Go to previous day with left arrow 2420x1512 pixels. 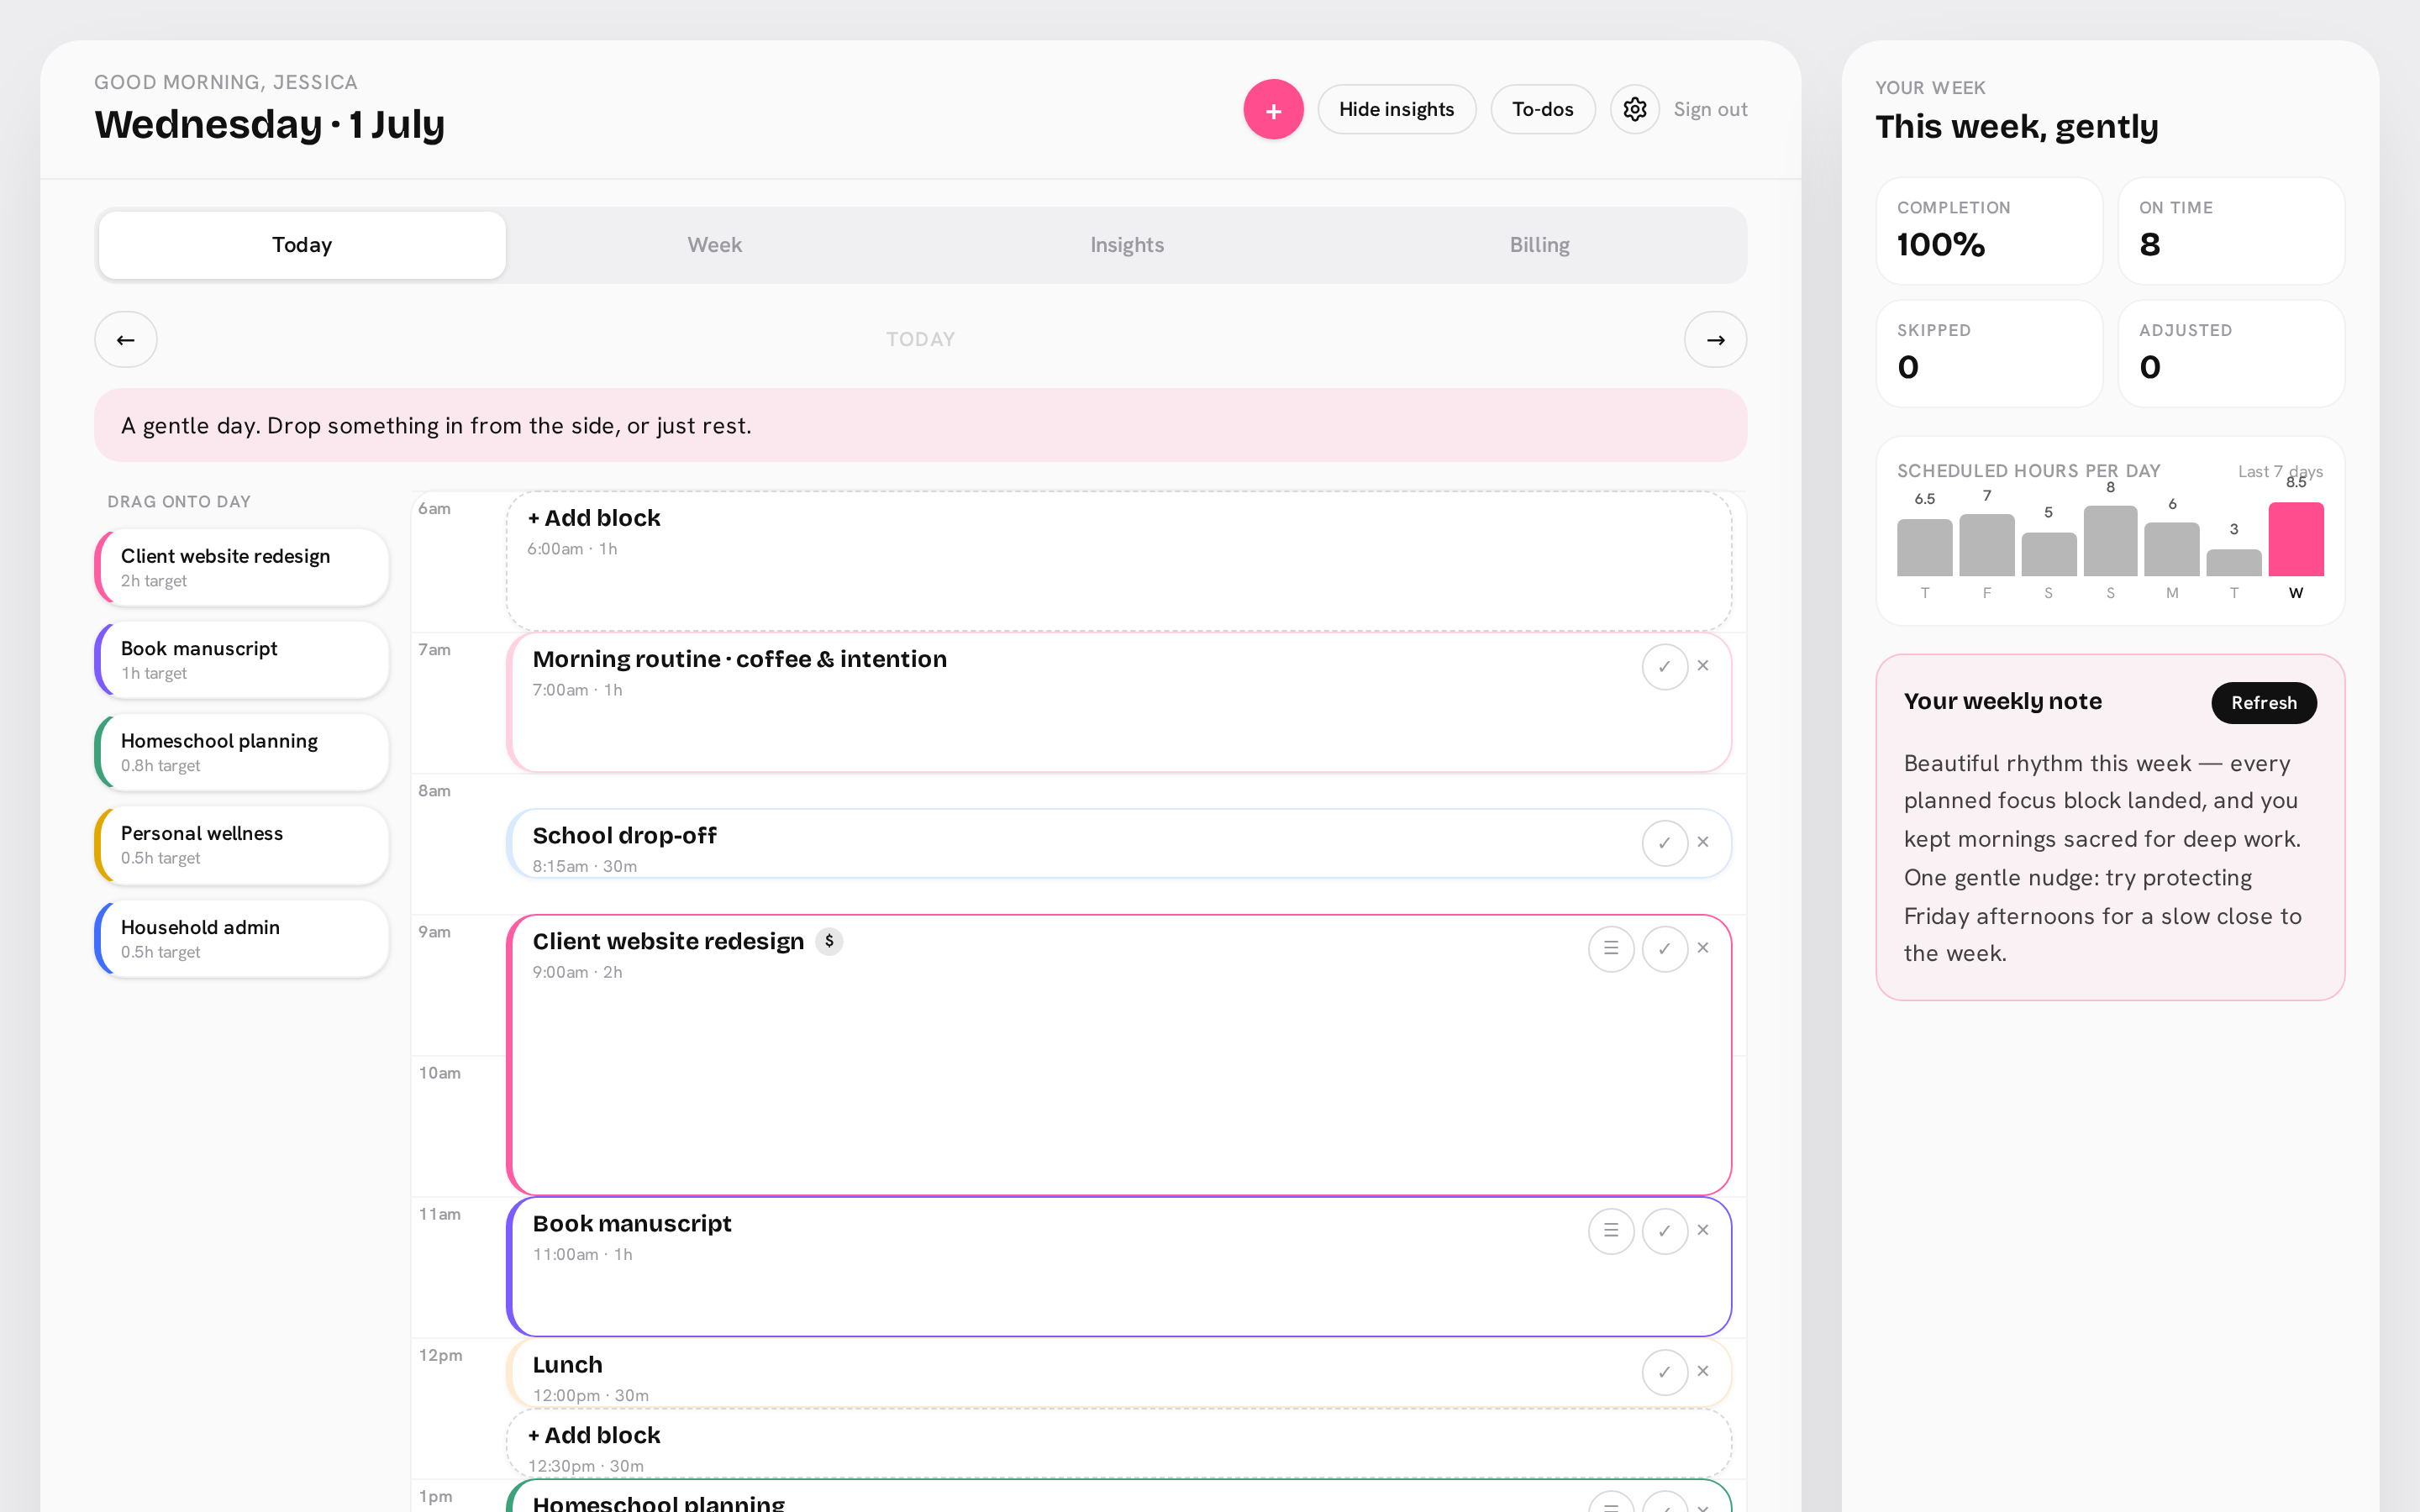126,340
